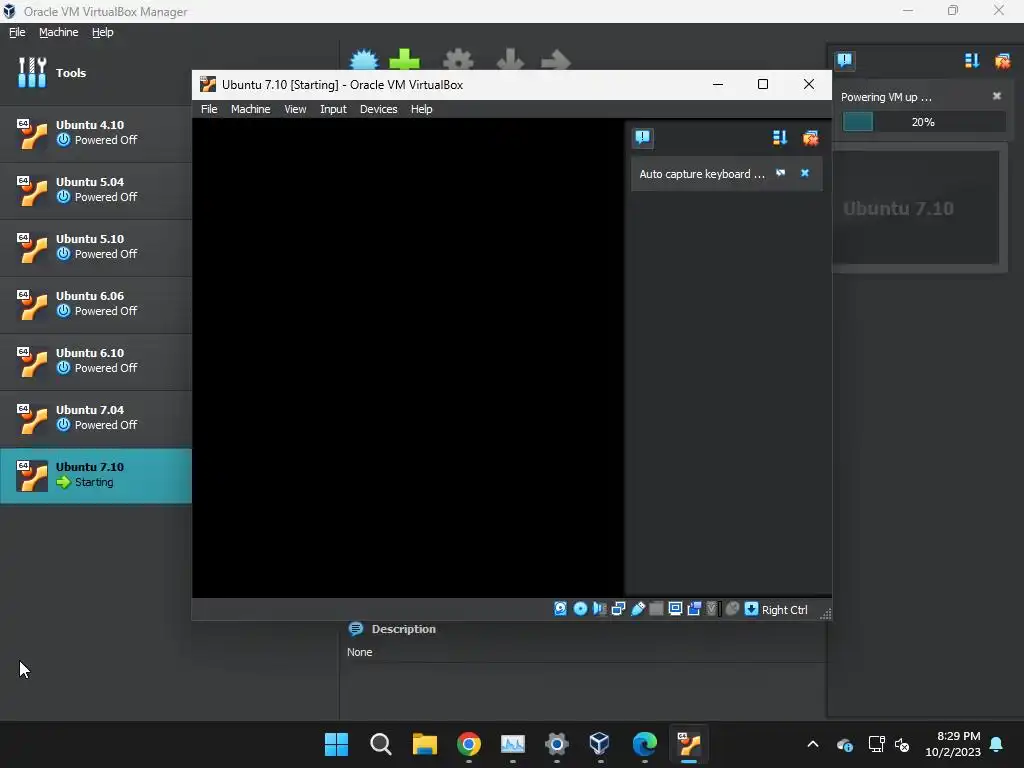
Task: Open File menu in Ubuntu 7.10 window
Action: click(x=209, y=109)
